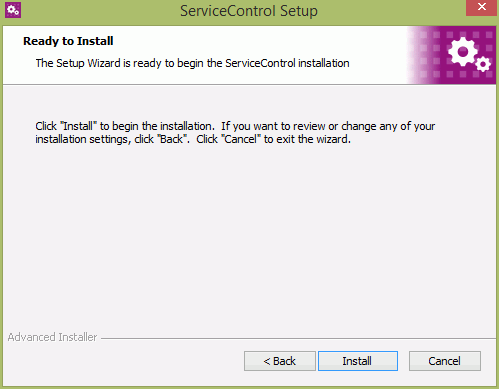
Task: Click empty title bar area beside app icon
Action: (x=100, y=11)
